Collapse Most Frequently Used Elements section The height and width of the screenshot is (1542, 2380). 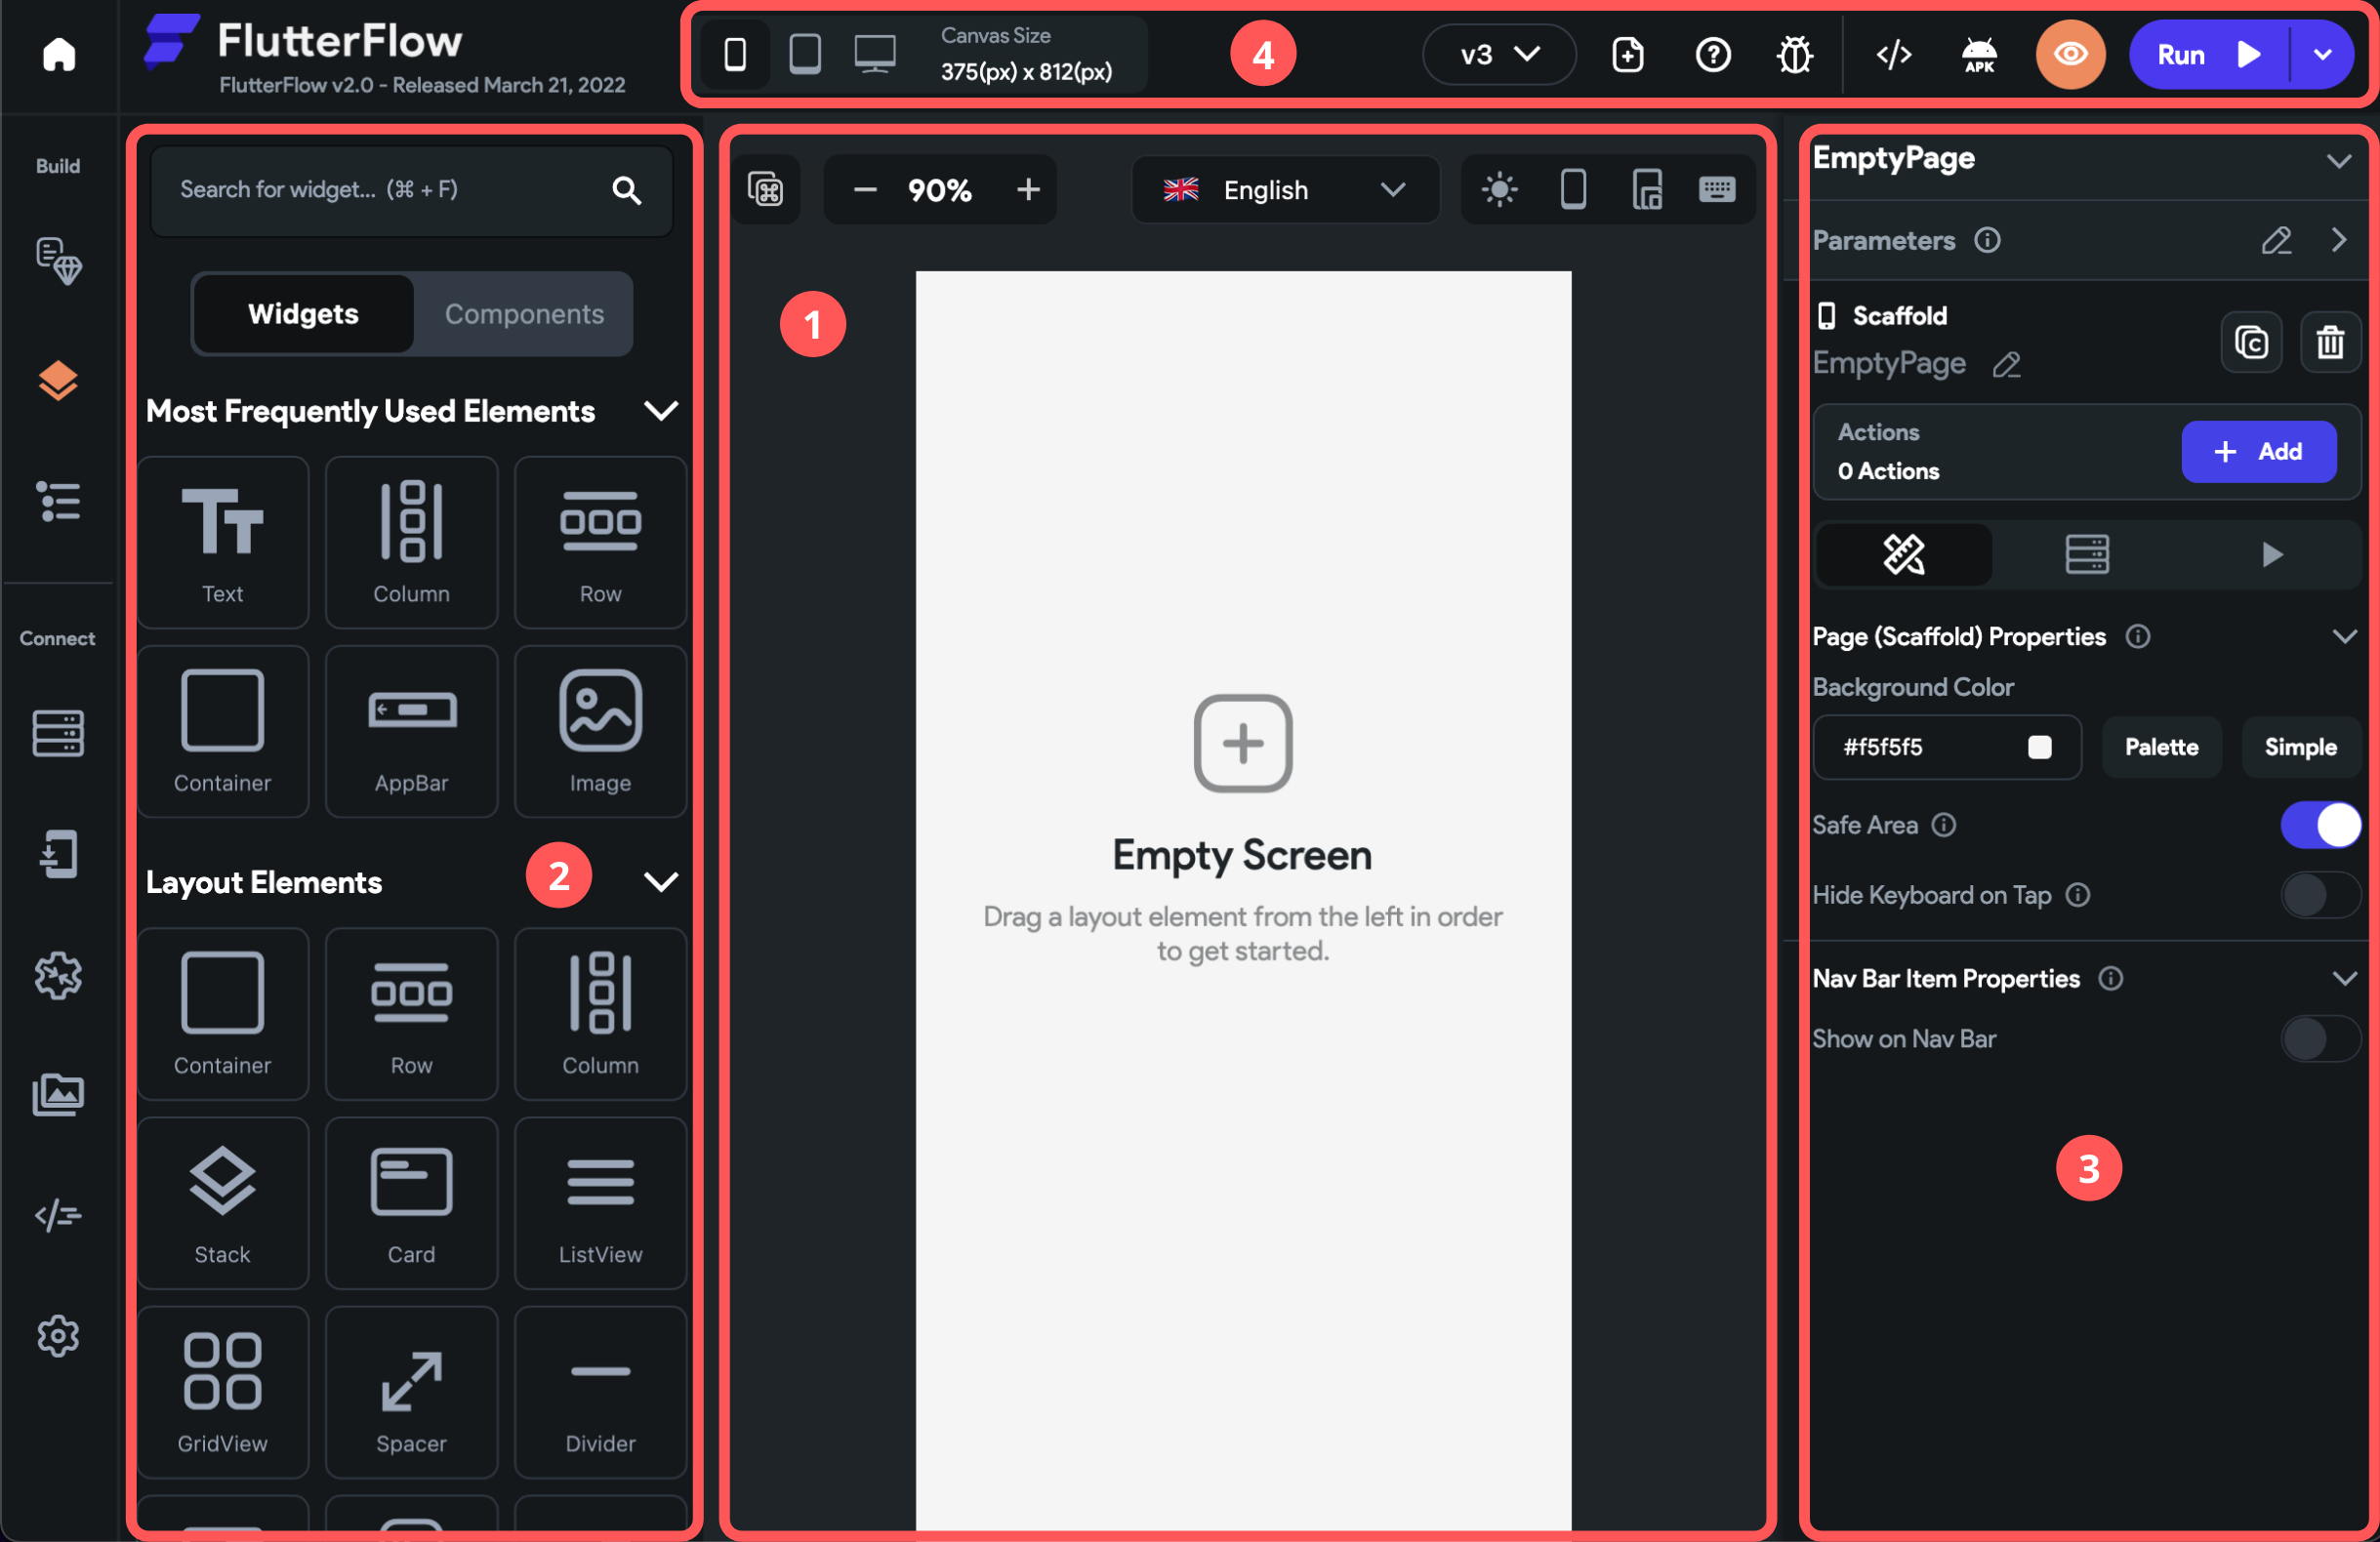coord(661,411)
